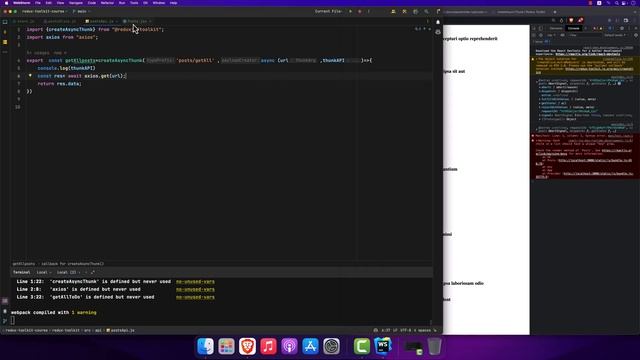The height and width of the screenshot is (360, 640).
Task: Open the console top context dropdown
Action: click(x=551, y=35)
